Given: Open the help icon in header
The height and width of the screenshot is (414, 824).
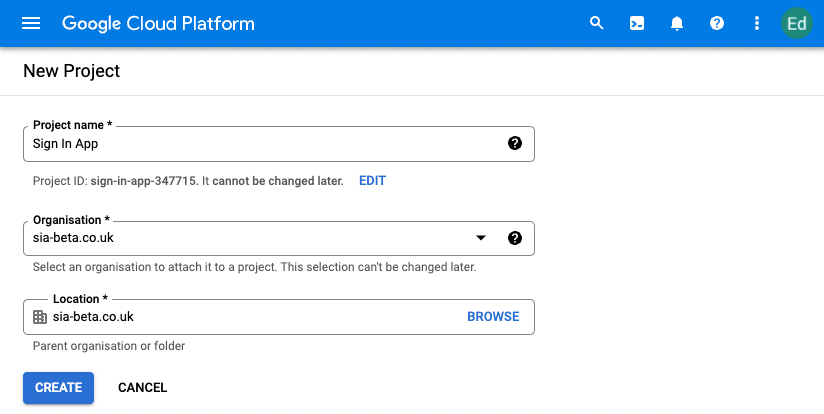Looking at the screenshot, I should [x=717, y=23].
